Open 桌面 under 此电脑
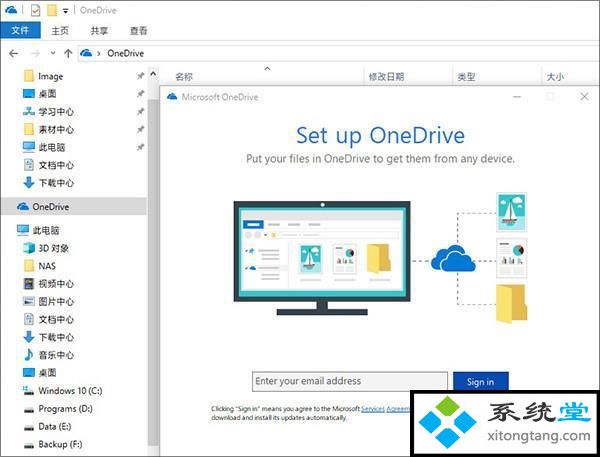The image size is (600, 457). [x=47, y=372]
